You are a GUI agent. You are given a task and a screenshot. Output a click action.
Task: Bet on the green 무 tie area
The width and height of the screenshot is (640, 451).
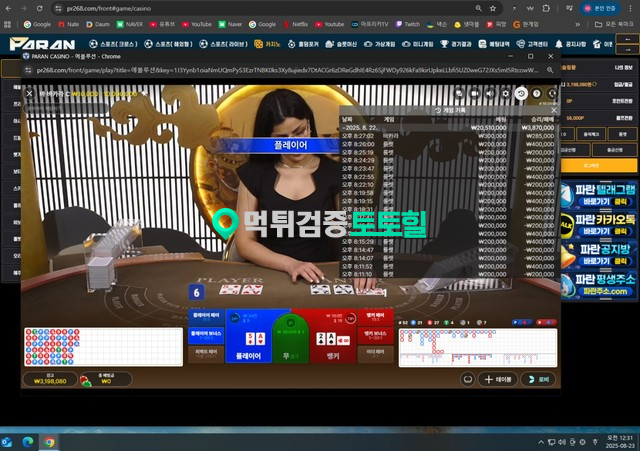click(291, 341)
